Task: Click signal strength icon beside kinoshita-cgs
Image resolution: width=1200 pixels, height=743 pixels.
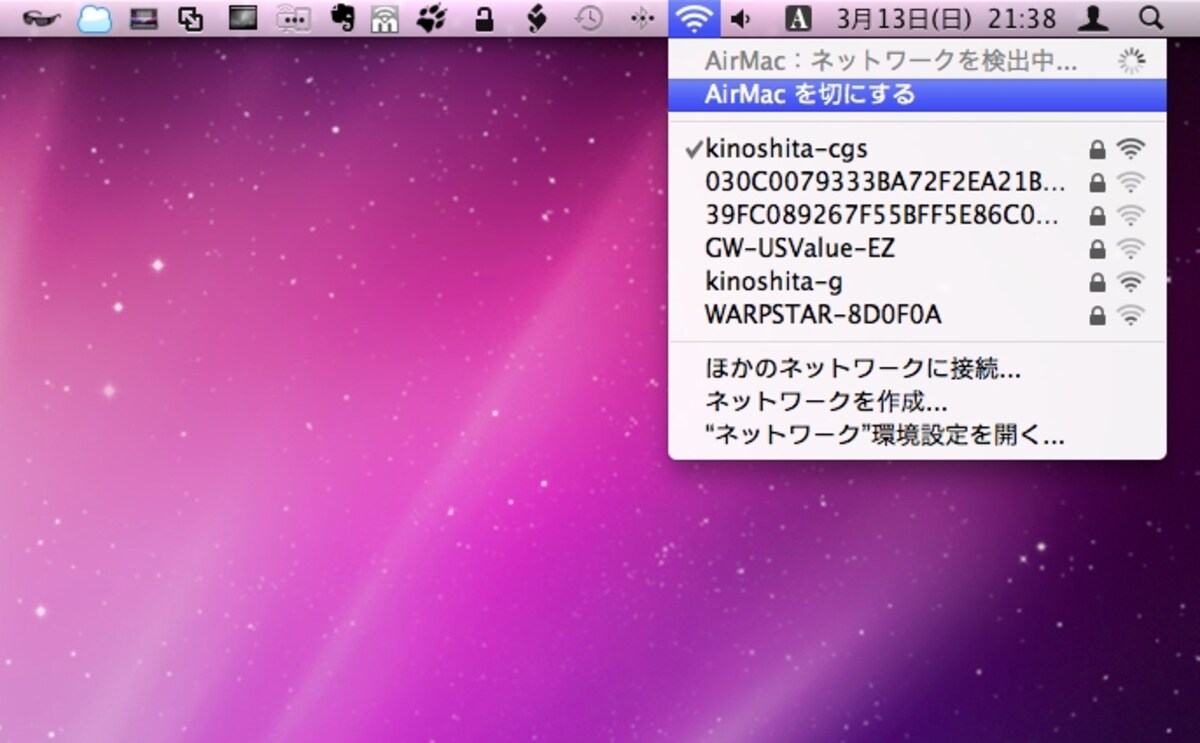Action: point(1131,149)
